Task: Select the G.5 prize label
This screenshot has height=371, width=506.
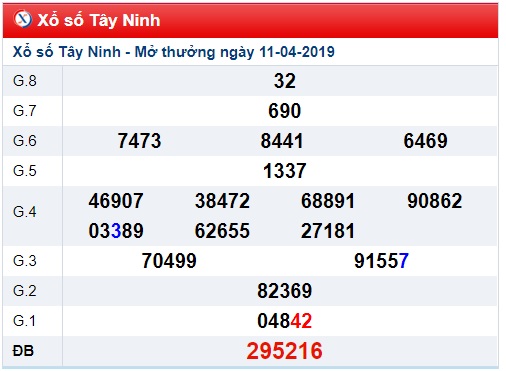Action: click(x=25, y=171)
